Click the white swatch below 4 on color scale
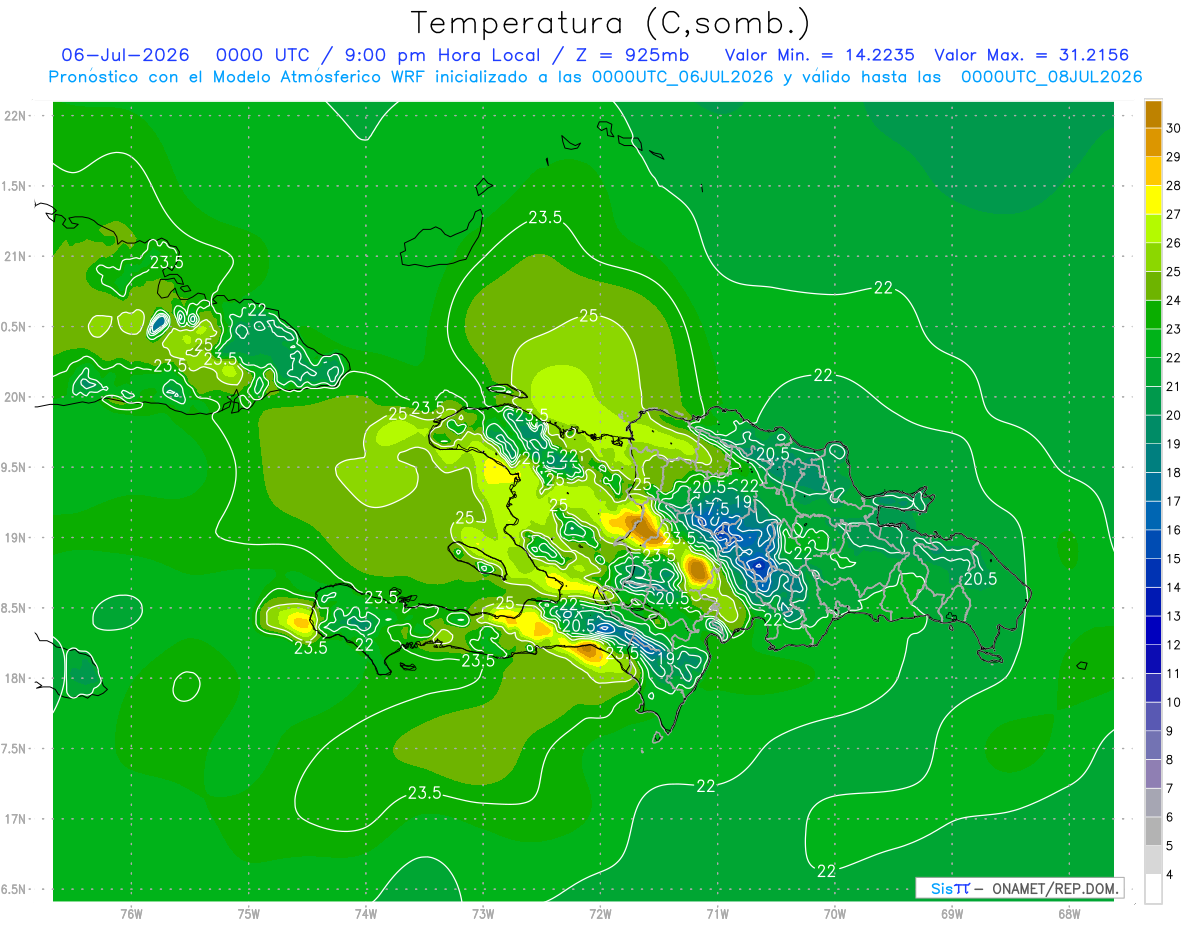1200x927 pixels. [x=1153, y=888]
